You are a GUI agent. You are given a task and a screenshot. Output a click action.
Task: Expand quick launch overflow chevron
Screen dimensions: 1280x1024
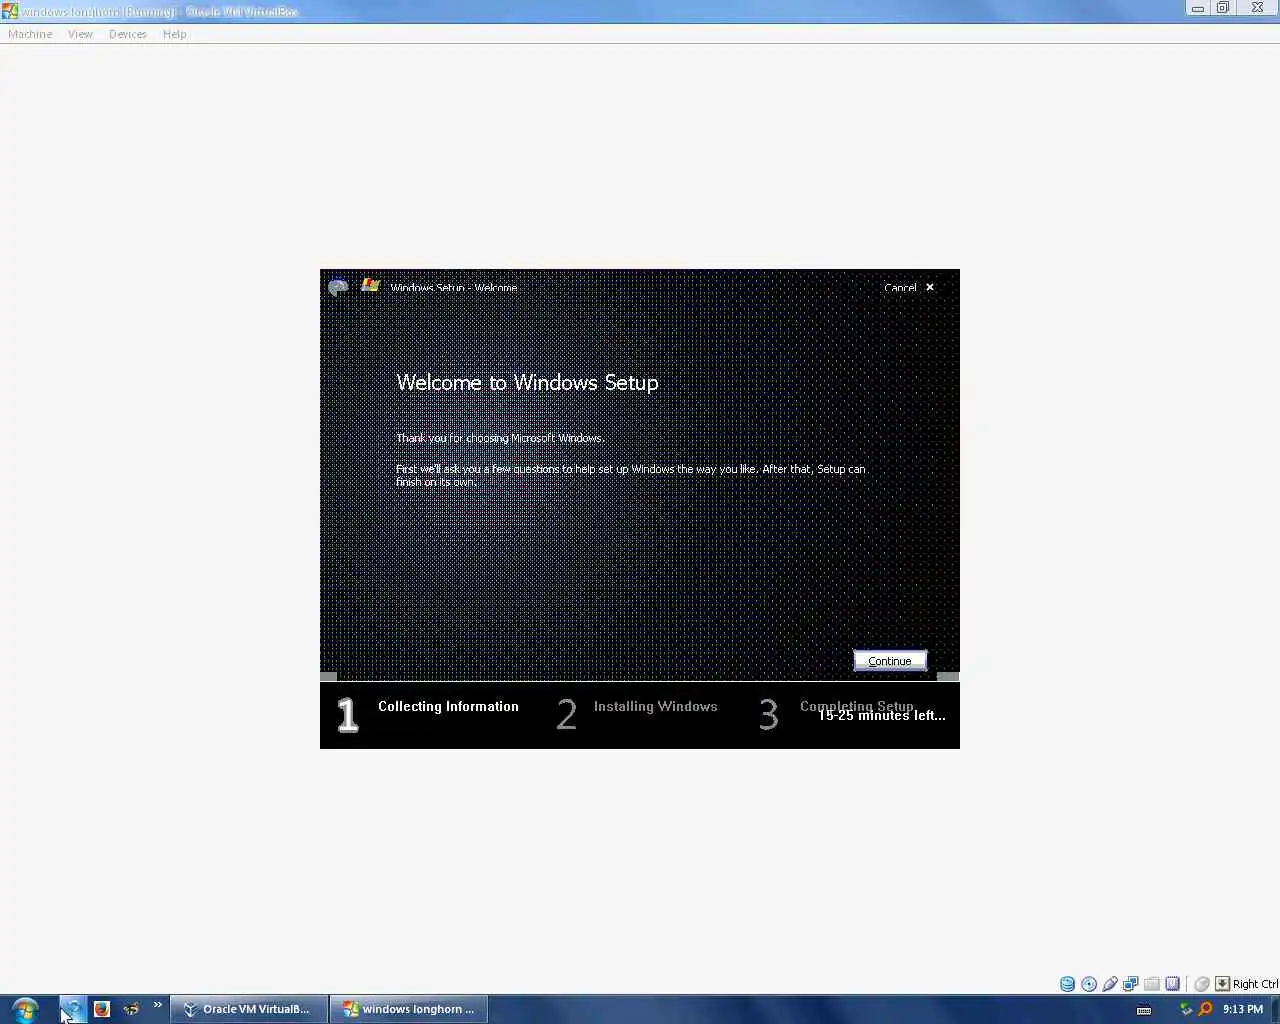(x=158, y=1005)
